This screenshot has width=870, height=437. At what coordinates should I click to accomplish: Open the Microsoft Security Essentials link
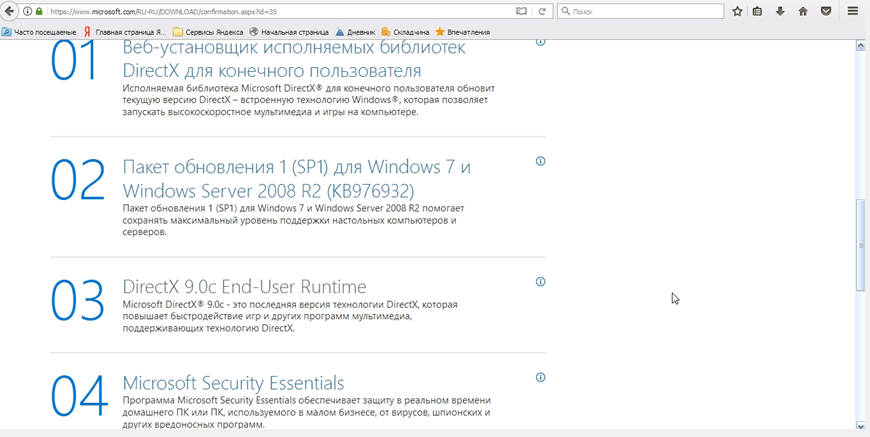[233, 383]
